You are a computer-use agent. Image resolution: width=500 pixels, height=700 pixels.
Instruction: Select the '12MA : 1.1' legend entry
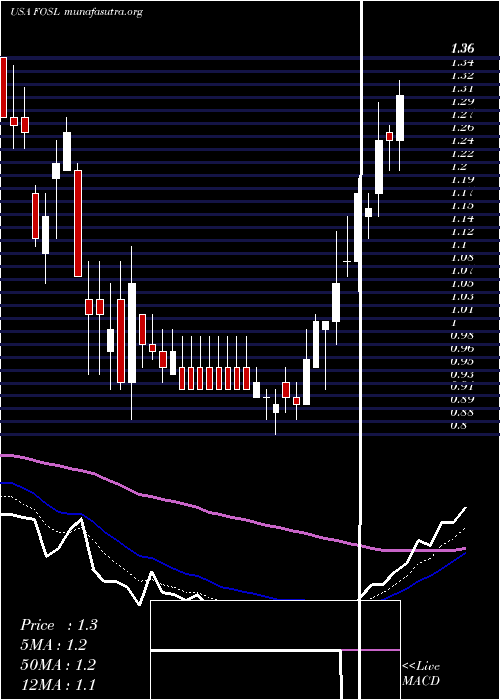[x=58, y=684]
